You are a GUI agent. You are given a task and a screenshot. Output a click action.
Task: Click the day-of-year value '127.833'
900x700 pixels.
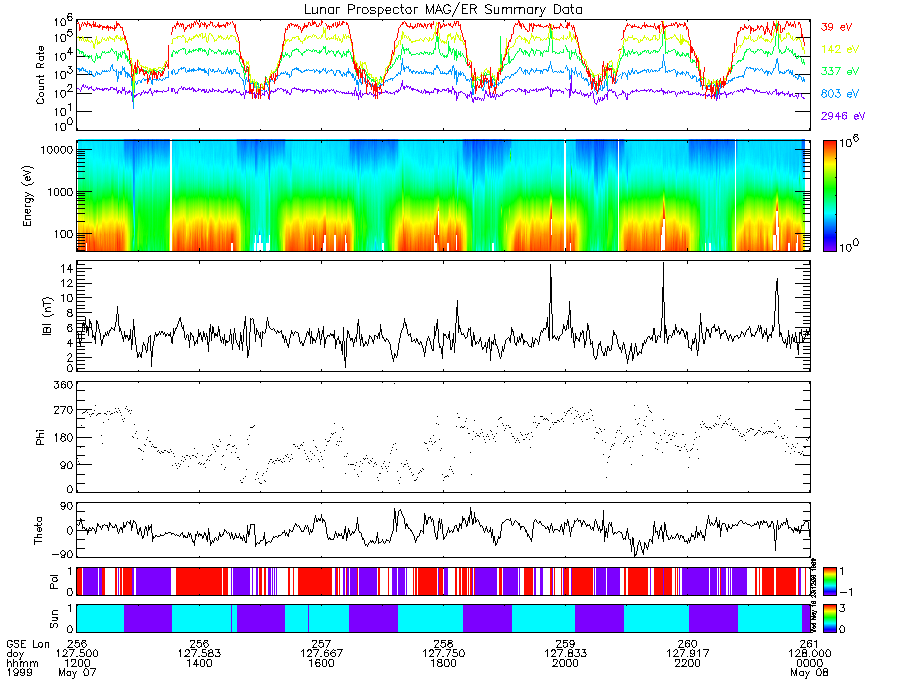565,654
